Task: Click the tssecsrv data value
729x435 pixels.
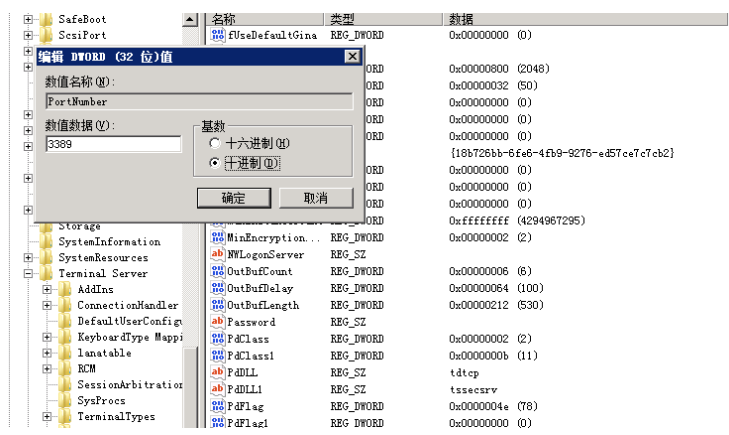Action: (473, 389)
